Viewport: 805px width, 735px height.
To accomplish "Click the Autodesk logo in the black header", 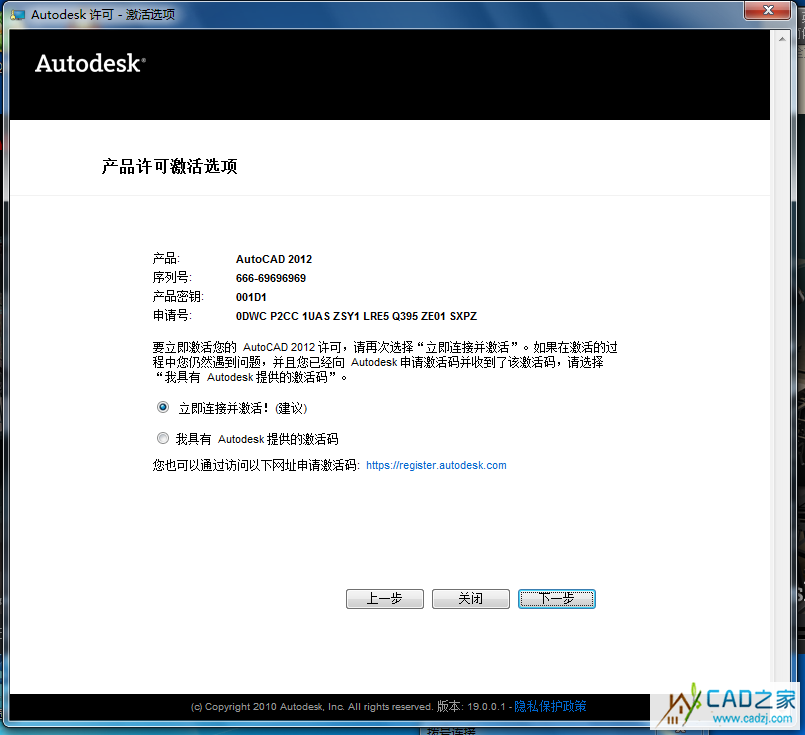I will pyautogui.click(x=90, y=63).
